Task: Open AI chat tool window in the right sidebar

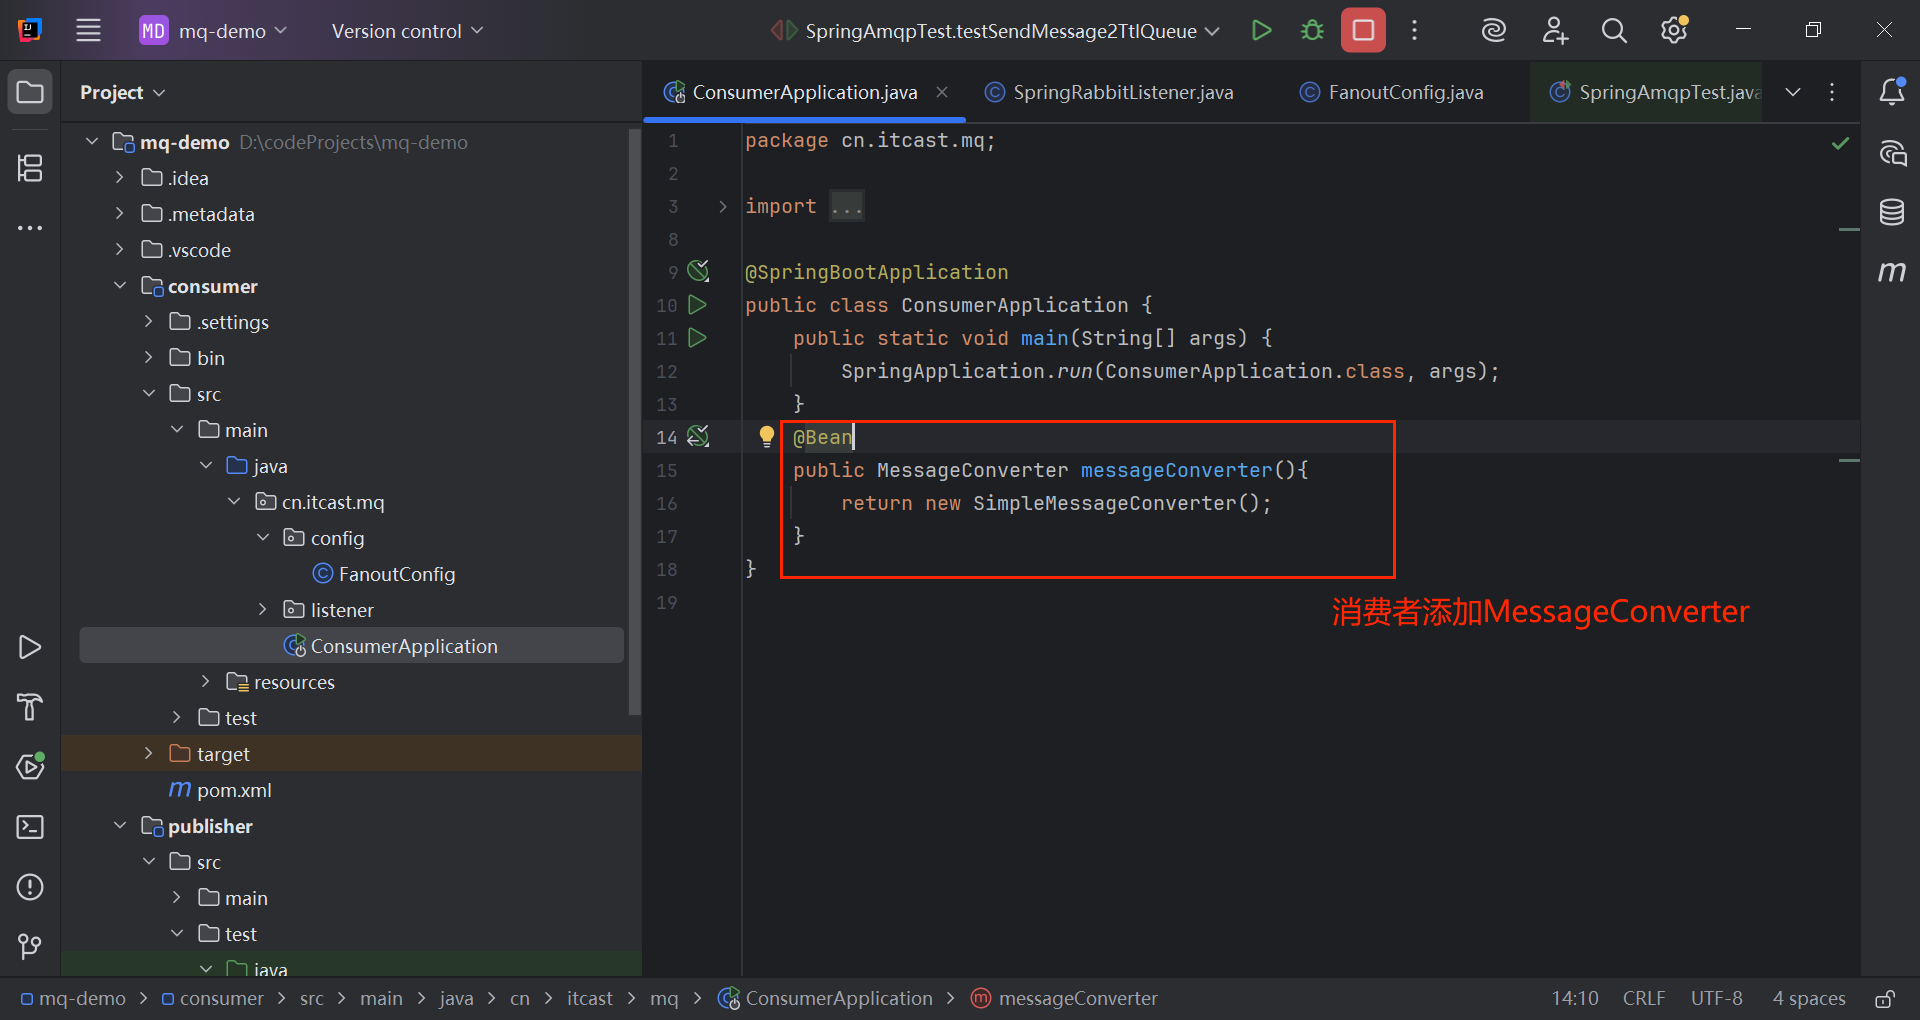Action: pos(1892,153)
